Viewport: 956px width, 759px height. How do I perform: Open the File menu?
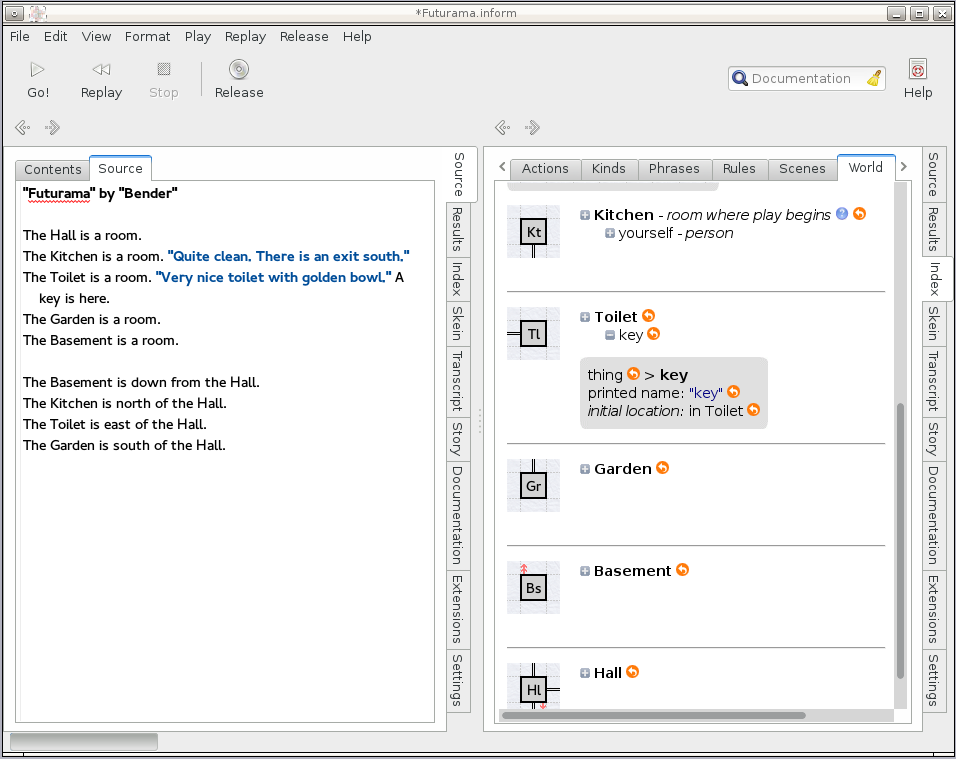pos(20,37)
